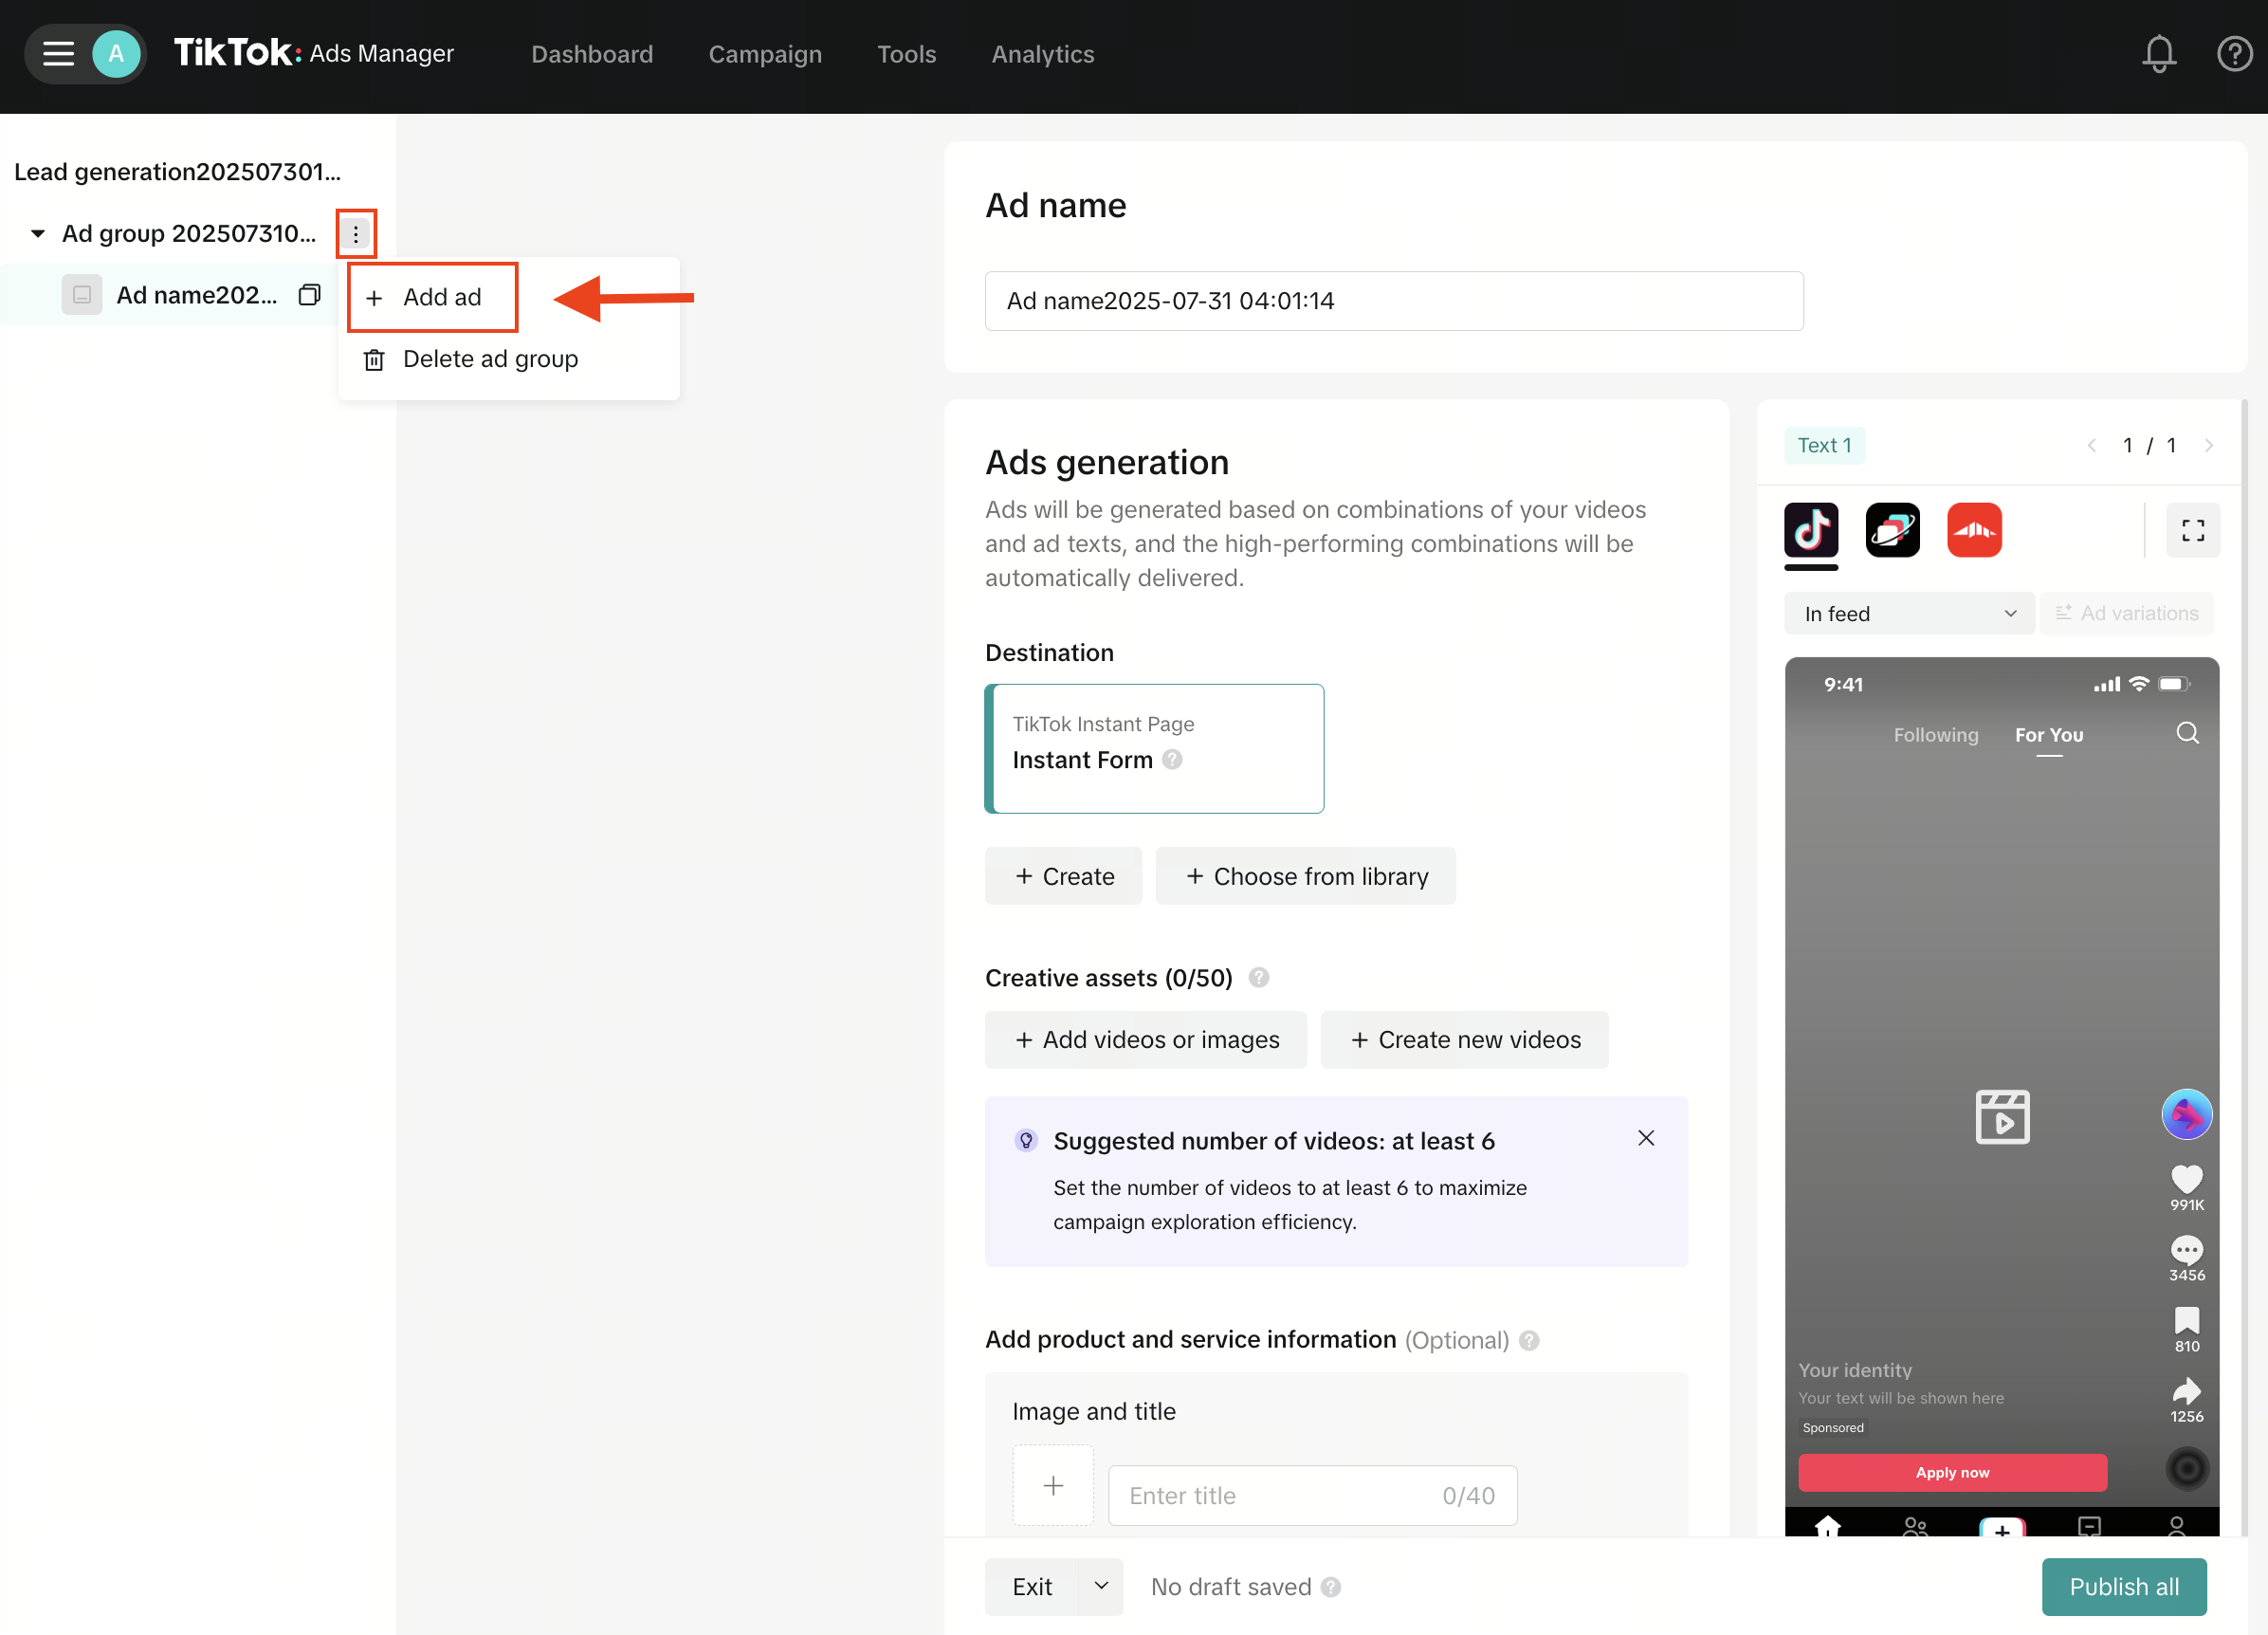2268x1635 pixels.
Task: Open the help question mark icon
Action: [2235, 54]
